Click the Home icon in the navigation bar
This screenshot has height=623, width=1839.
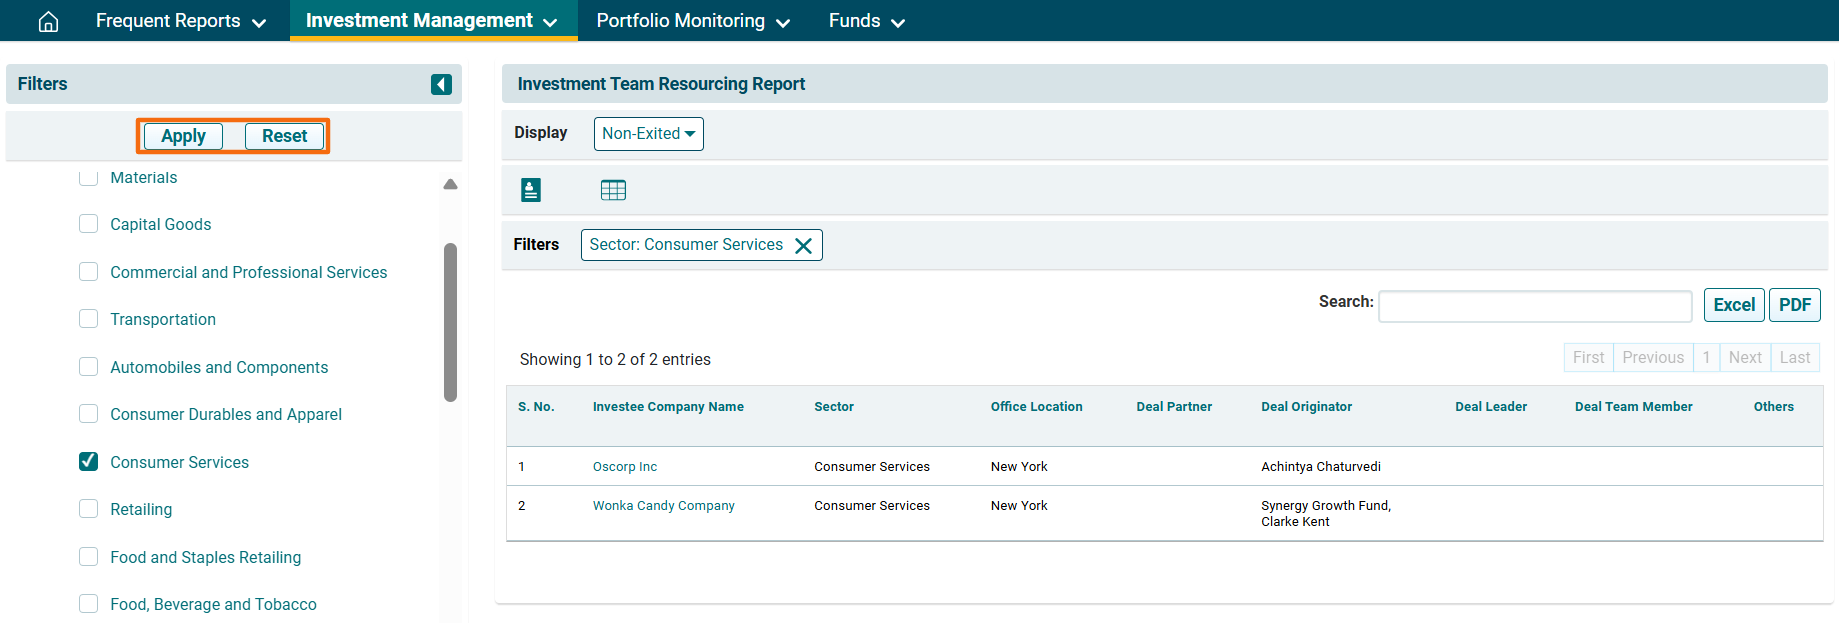(x=48, y=21)
